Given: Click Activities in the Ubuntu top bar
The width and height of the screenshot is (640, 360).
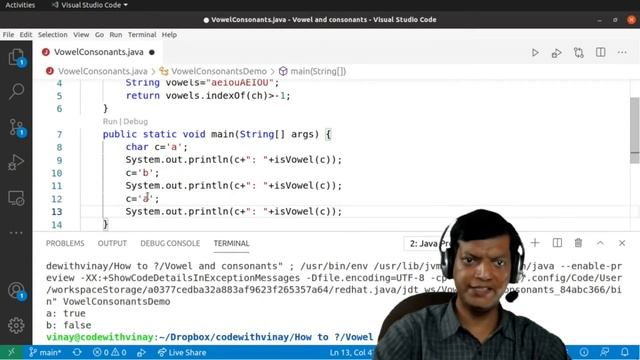Looking at the screenshot, I should (x=20, y=5).
